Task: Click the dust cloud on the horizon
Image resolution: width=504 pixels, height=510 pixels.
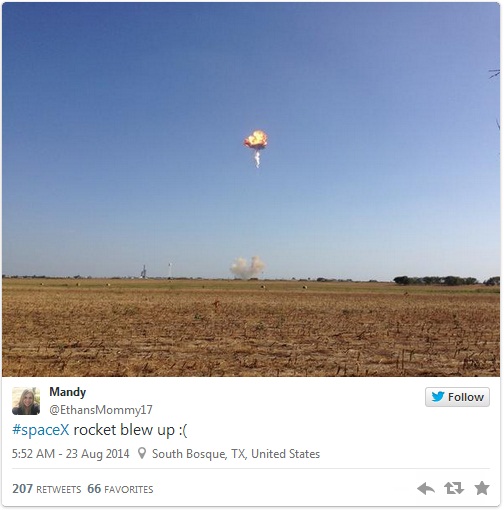Action: click(247, 267)
